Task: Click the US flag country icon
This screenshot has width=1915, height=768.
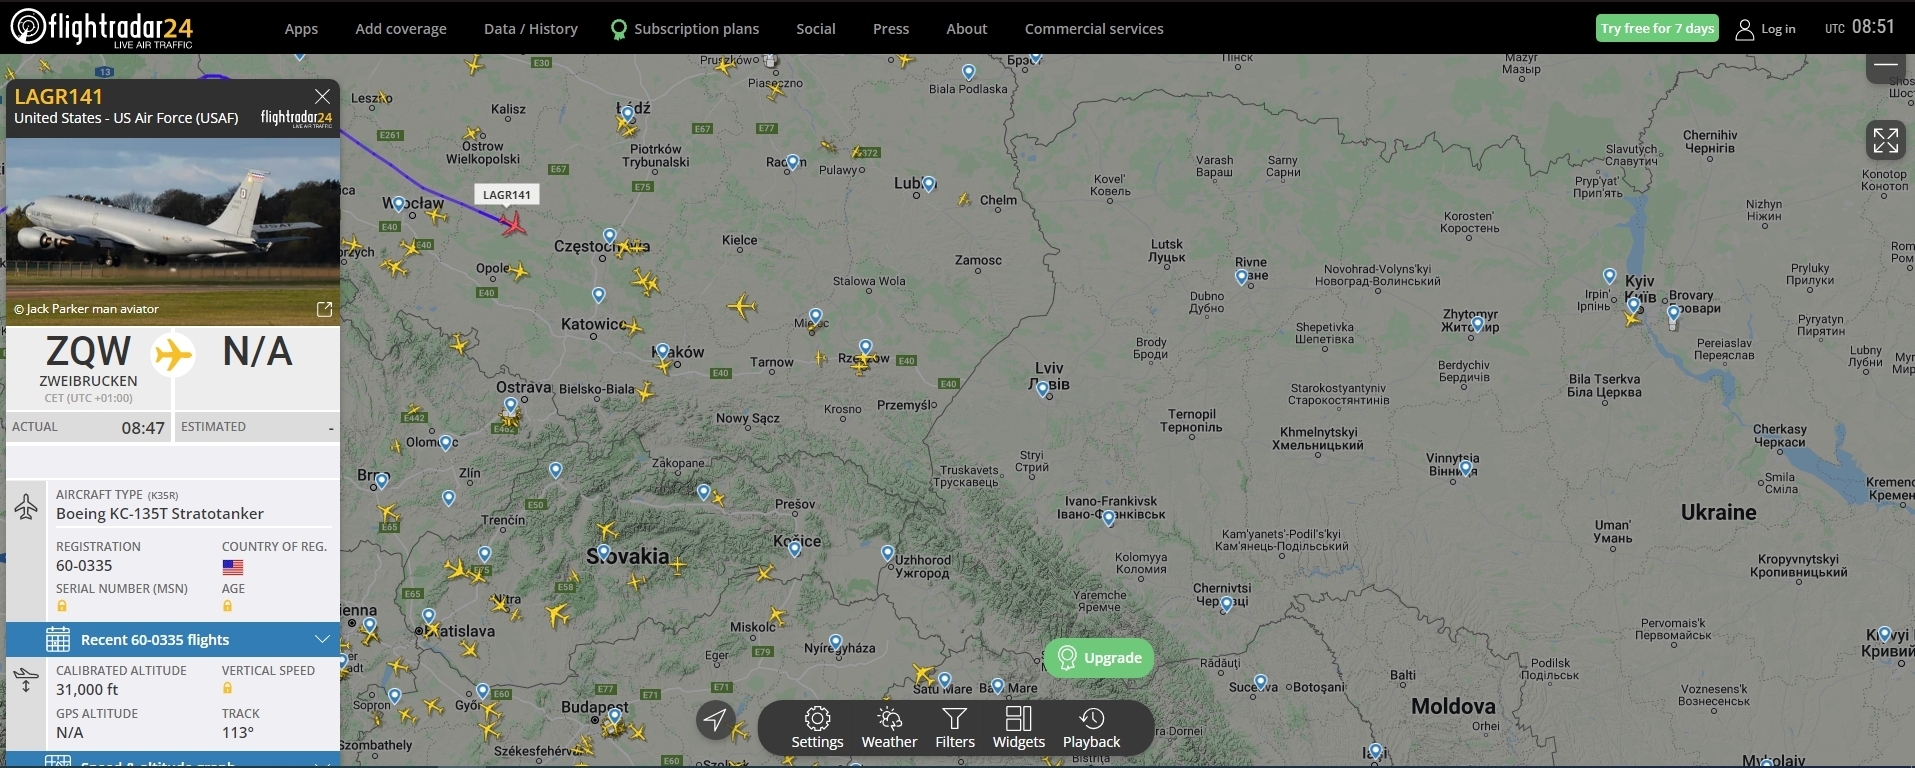Action: tap(233, 567)
